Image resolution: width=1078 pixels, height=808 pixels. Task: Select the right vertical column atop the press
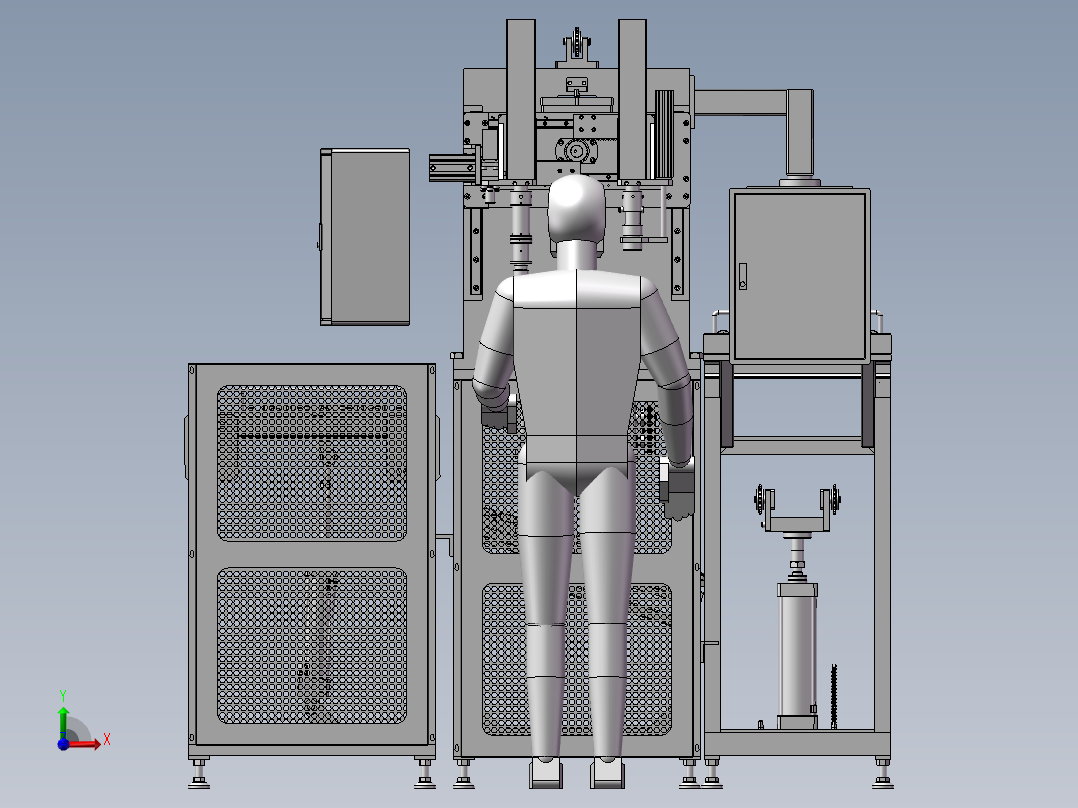(x=632, y=100)
